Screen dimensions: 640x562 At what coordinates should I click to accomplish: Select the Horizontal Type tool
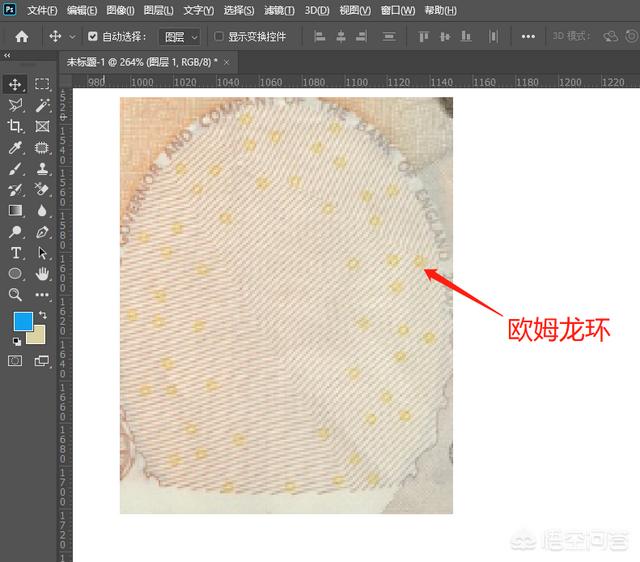click(x=16, y=253)
